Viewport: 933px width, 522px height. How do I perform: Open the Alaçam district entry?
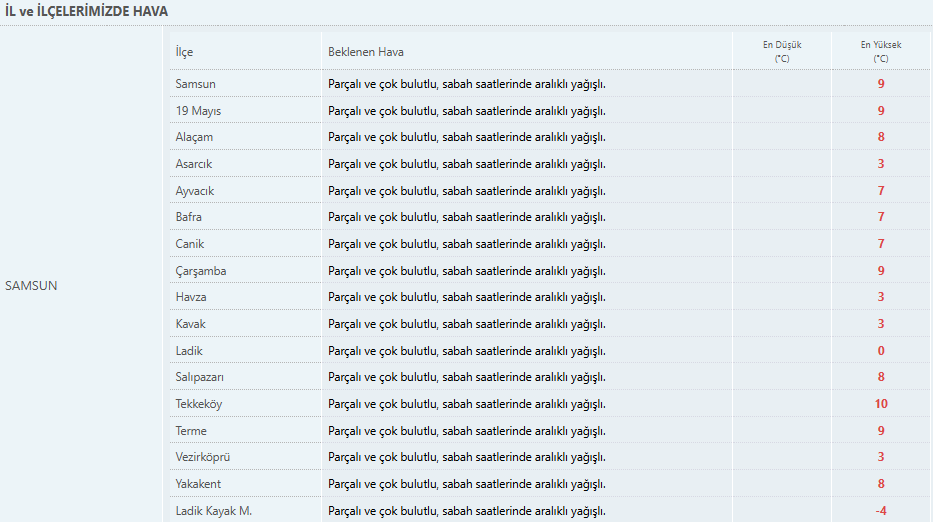pyautogui.click(x=194, y=137)
